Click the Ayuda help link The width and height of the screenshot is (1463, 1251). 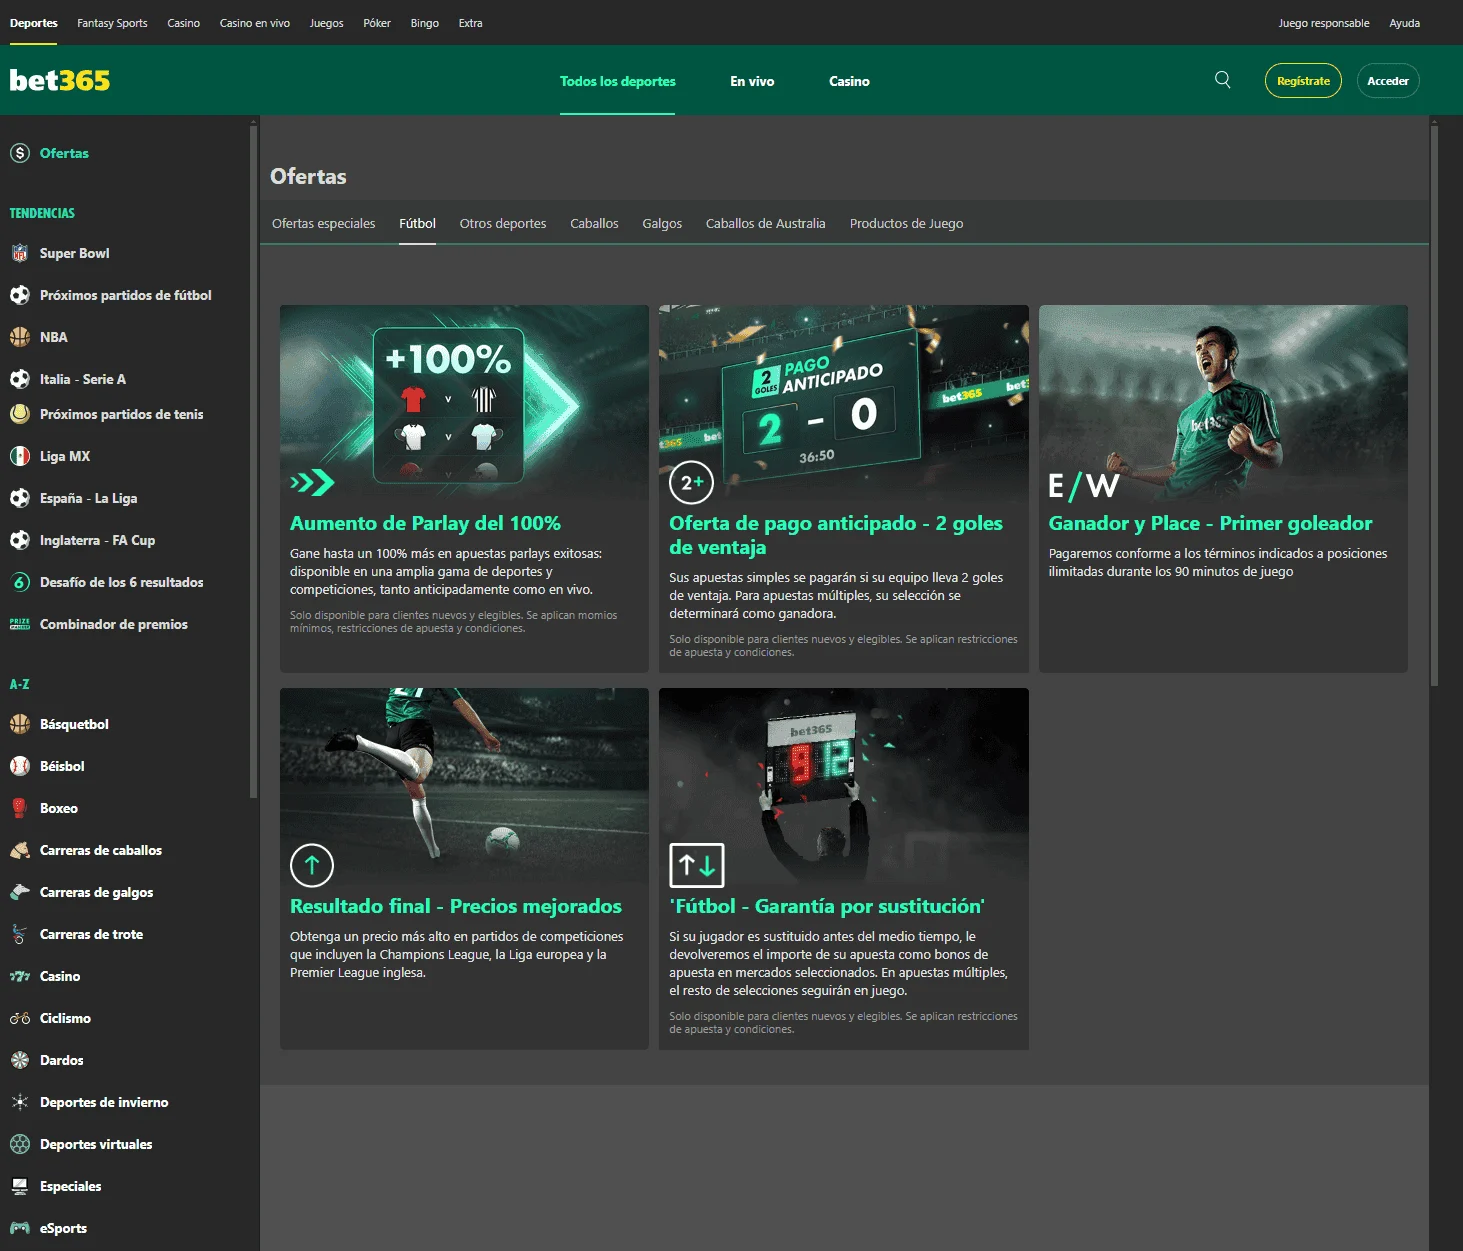[x=1405, y=23]
